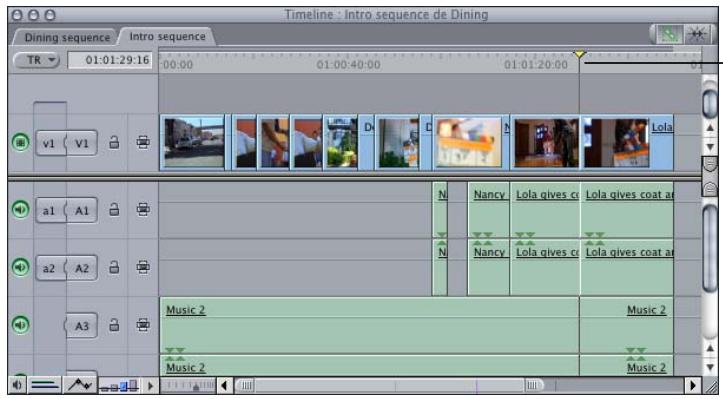Toggle audio controls speaker button at bottom
The height and width of the screenshot is (399, 723).
coord(18,385)
